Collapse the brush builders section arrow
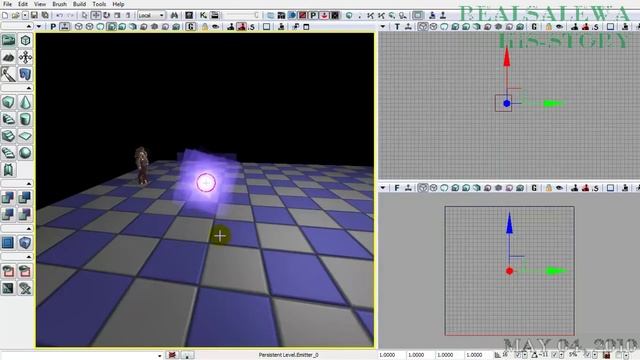 pyautogui.click(x=29, y=88)
